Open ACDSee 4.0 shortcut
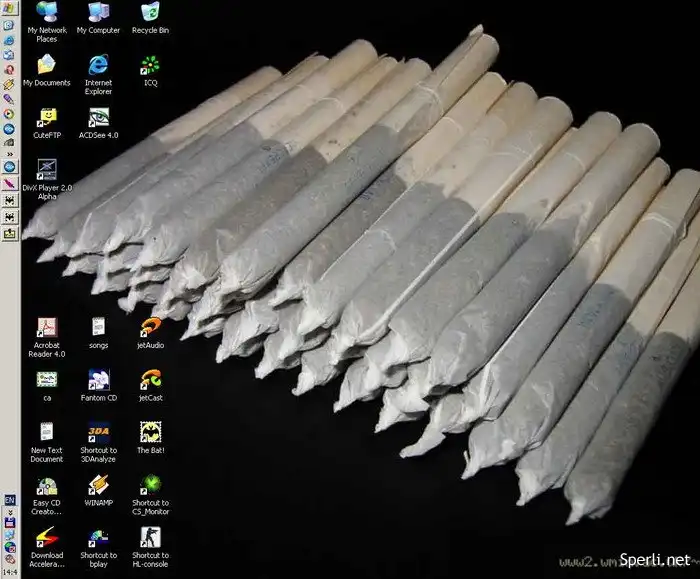This screenshot has width=700, height=579. [x=98, y=118]
